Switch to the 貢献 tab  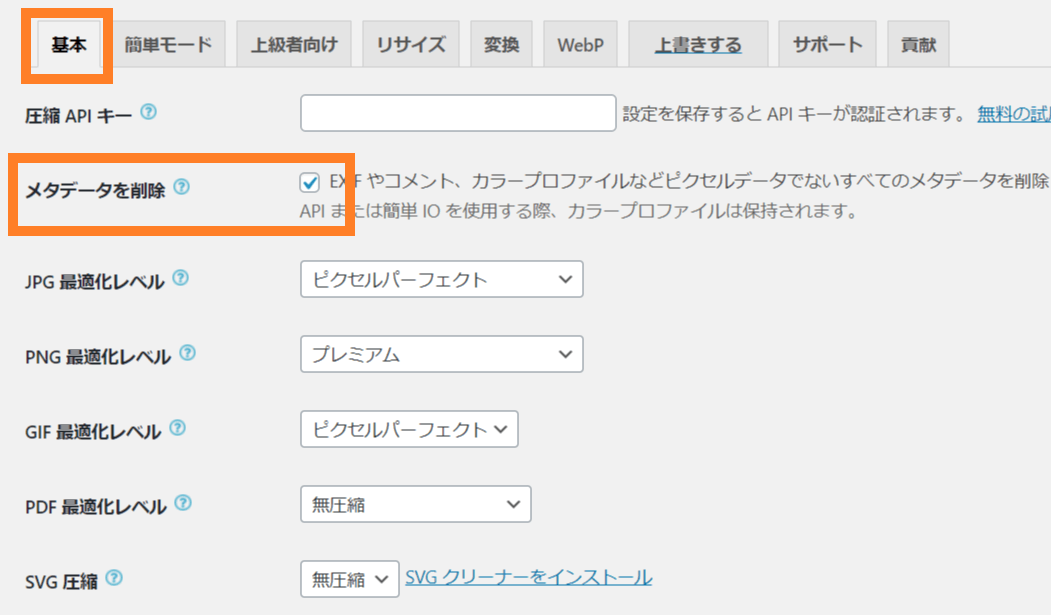pos(918,44)
